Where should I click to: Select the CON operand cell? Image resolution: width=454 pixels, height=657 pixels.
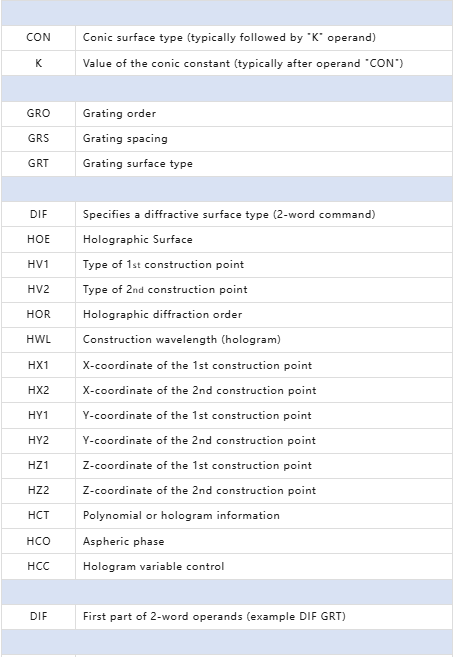pos(38,38)
